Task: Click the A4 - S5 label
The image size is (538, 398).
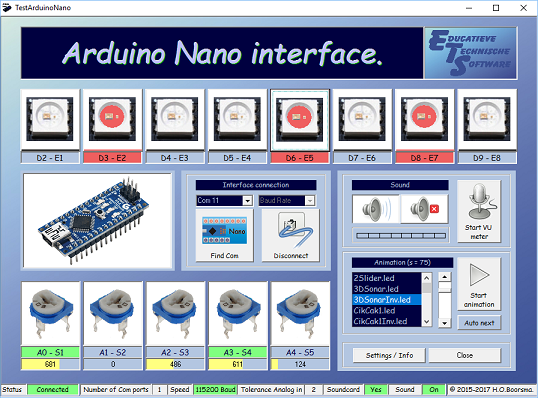Action: (300, 352)
